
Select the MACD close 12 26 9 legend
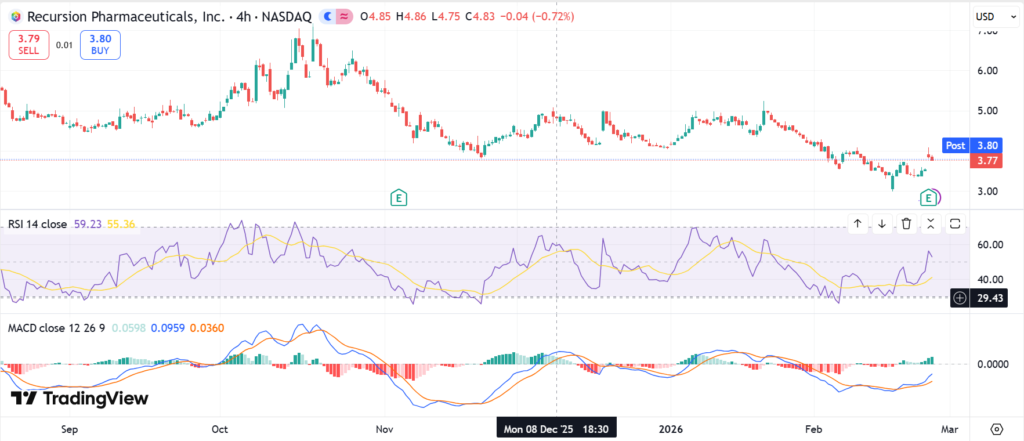point(56,327)
